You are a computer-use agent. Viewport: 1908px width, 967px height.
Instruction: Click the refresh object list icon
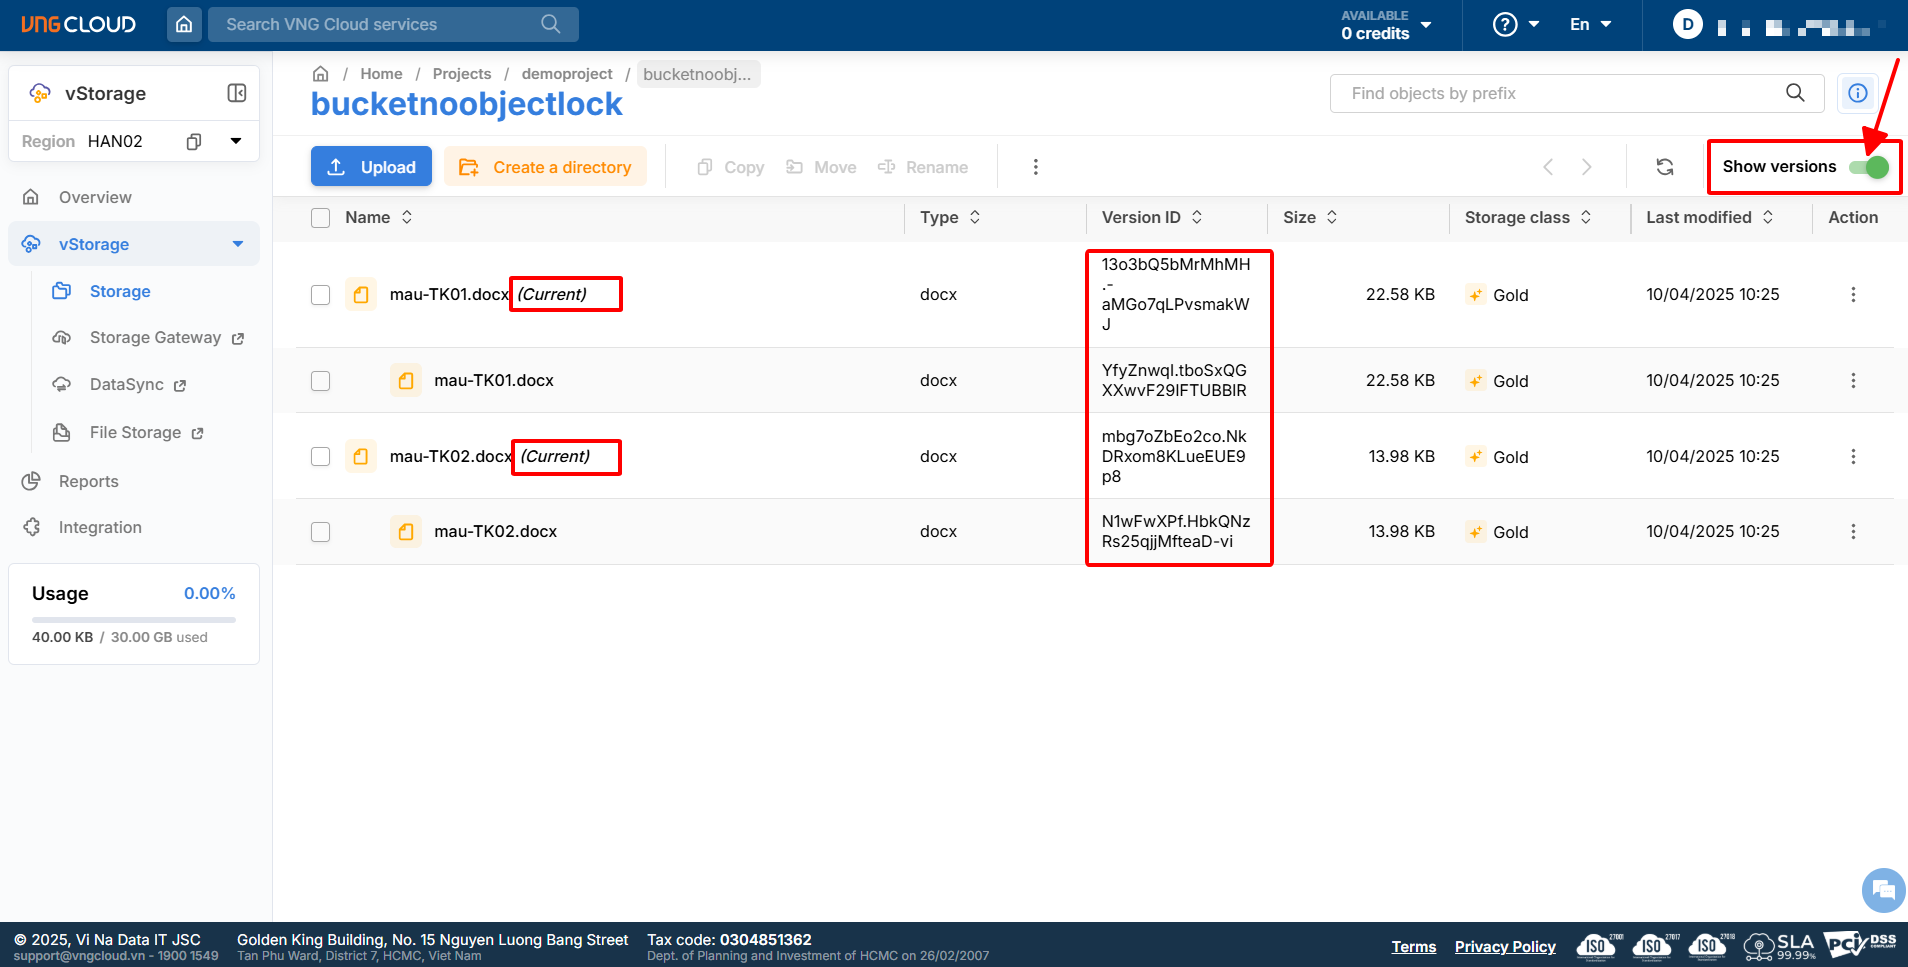(1665, 167)
